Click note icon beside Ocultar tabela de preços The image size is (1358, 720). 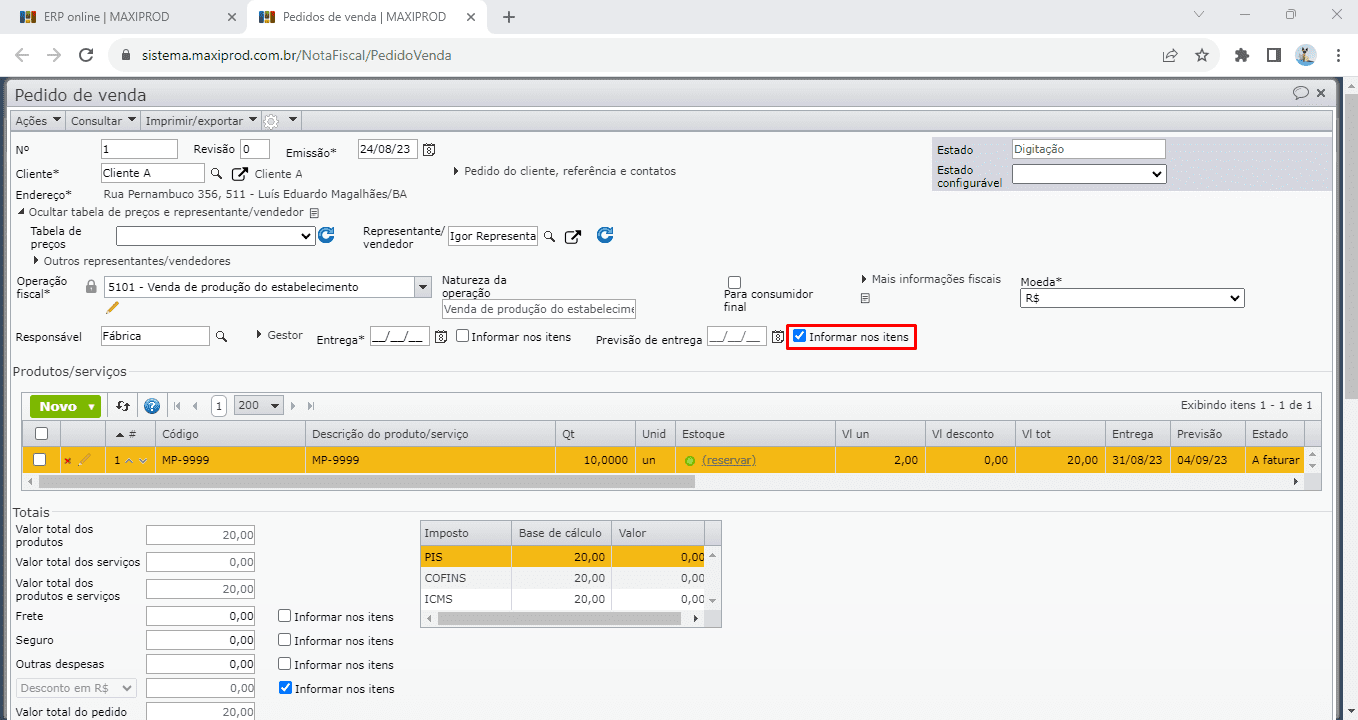(x=314, y=213)
